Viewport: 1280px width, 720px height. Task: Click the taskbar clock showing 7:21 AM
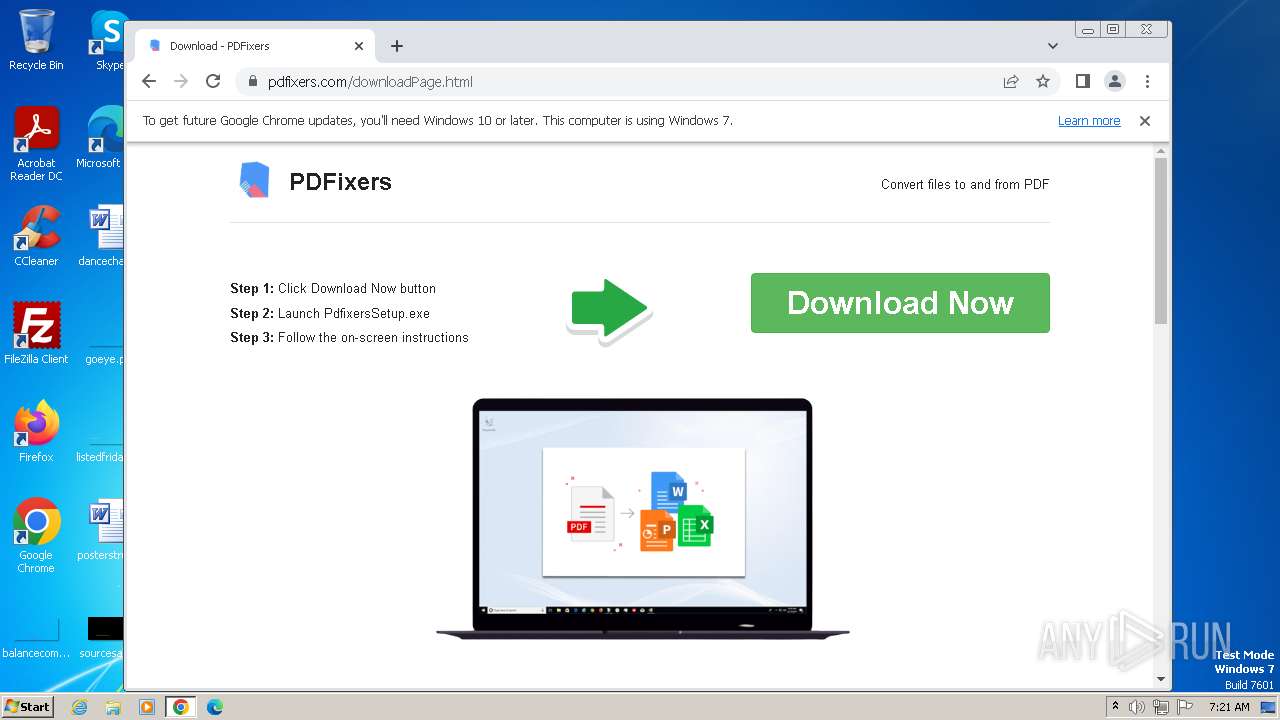point(1229,707)
